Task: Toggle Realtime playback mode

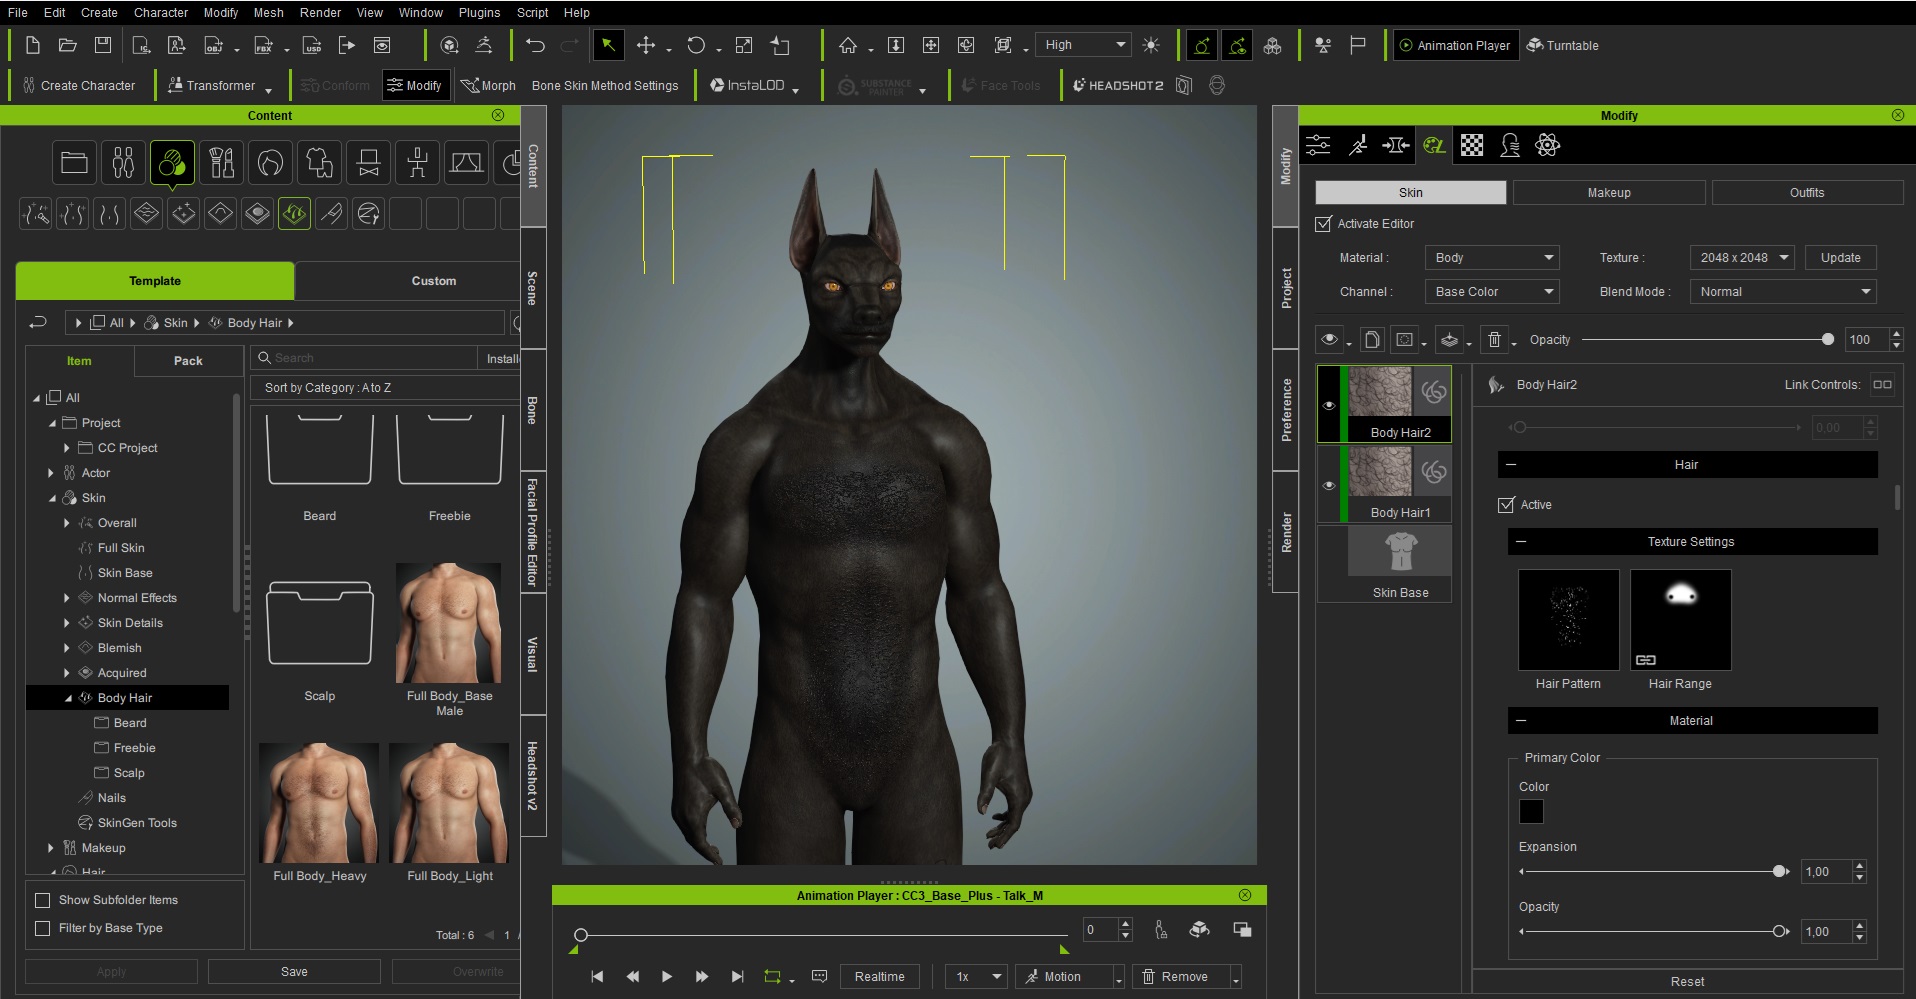Action: [x=879, y=976]
